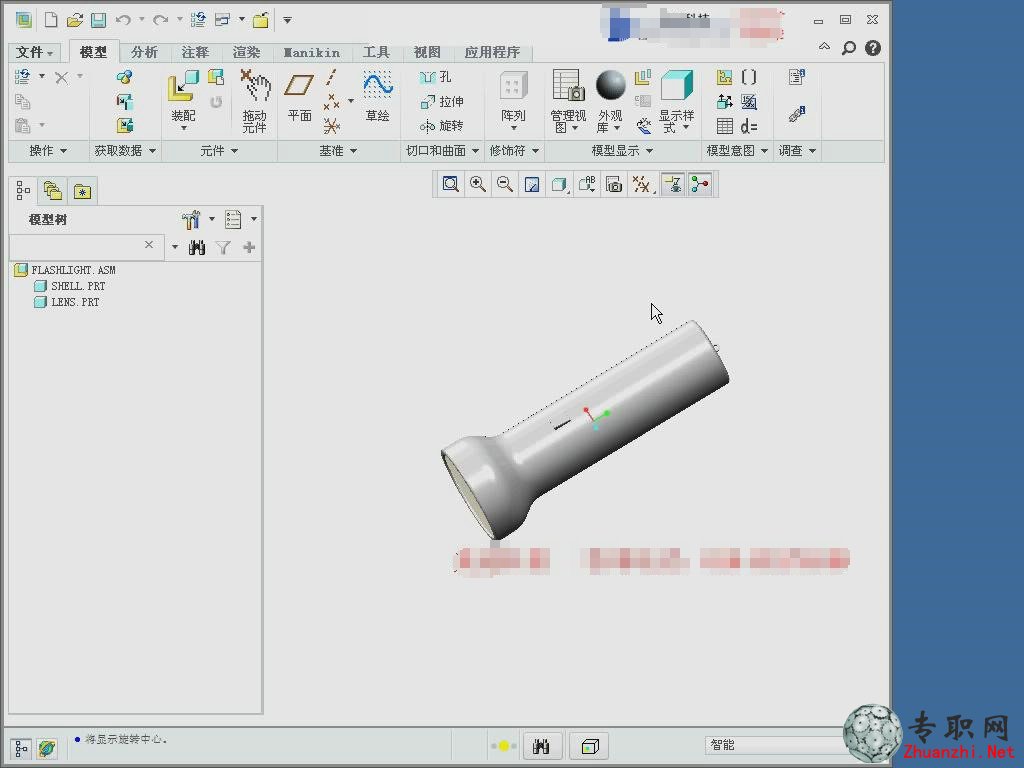Expand the Operations (操作) group dropdown
The image size is (1024, 768).
(x=48, y=151)
